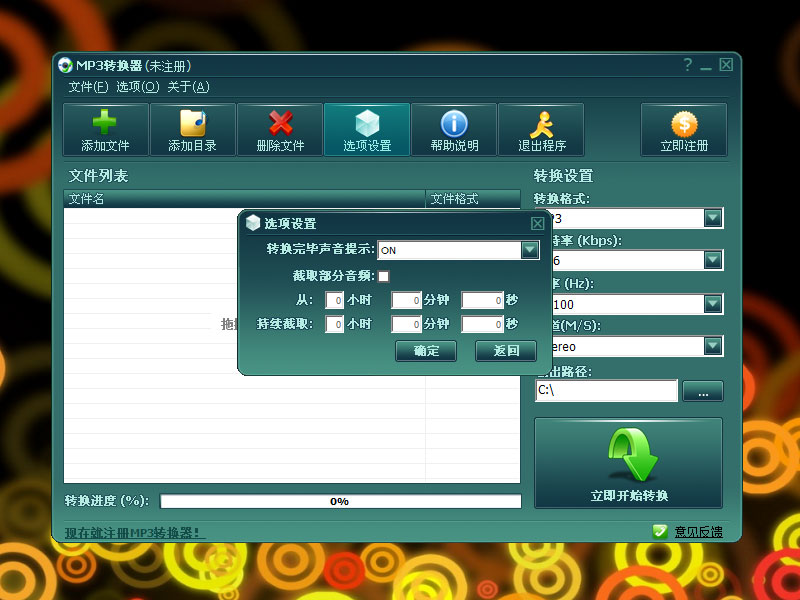Image resolution: width=800 pixels, height=600 pixels.
Task: Click the question mark help icon in title bar
Action: (688, 65)
